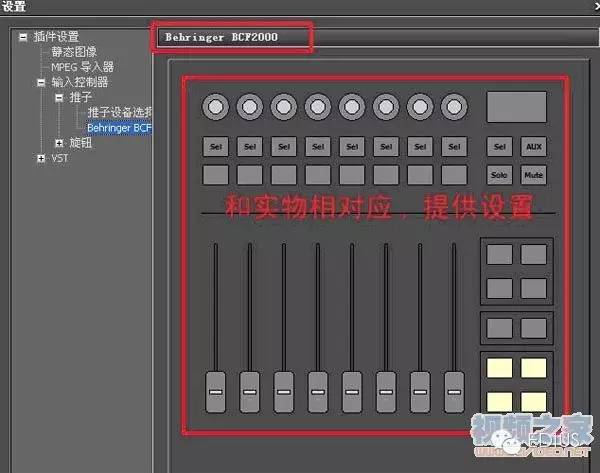Click the fourth rotary knob from left
The height and width of the screenshot is (473, 600).
[x=318, y=107]
